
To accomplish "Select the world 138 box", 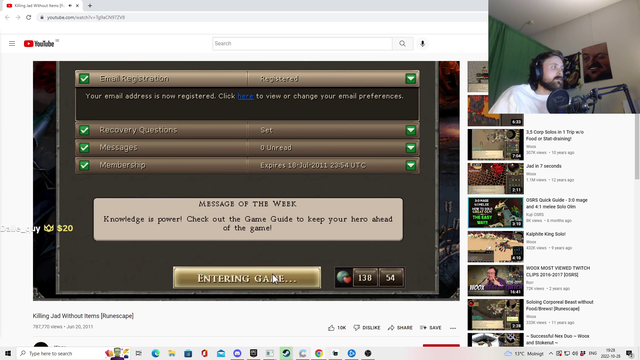I will pyautogui.click(x=365, y=278).
